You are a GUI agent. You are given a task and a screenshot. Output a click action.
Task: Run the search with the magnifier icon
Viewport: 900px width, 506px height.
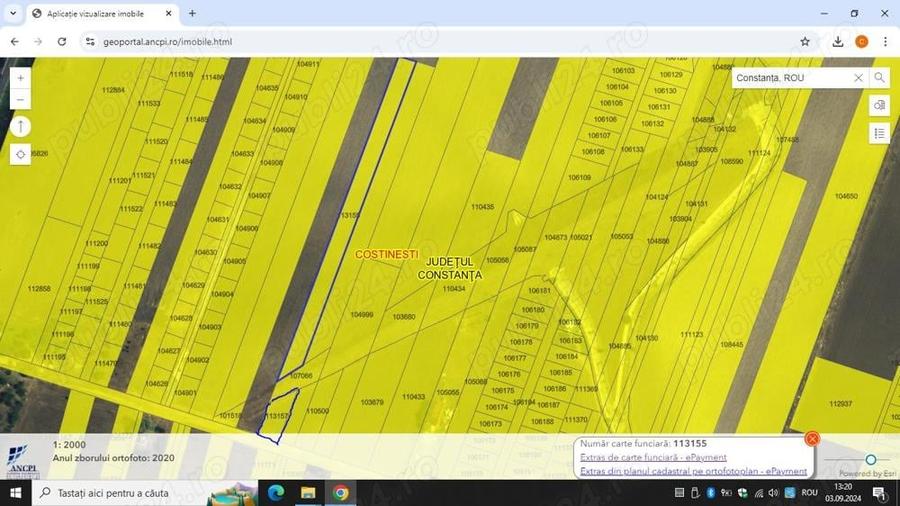879,77
